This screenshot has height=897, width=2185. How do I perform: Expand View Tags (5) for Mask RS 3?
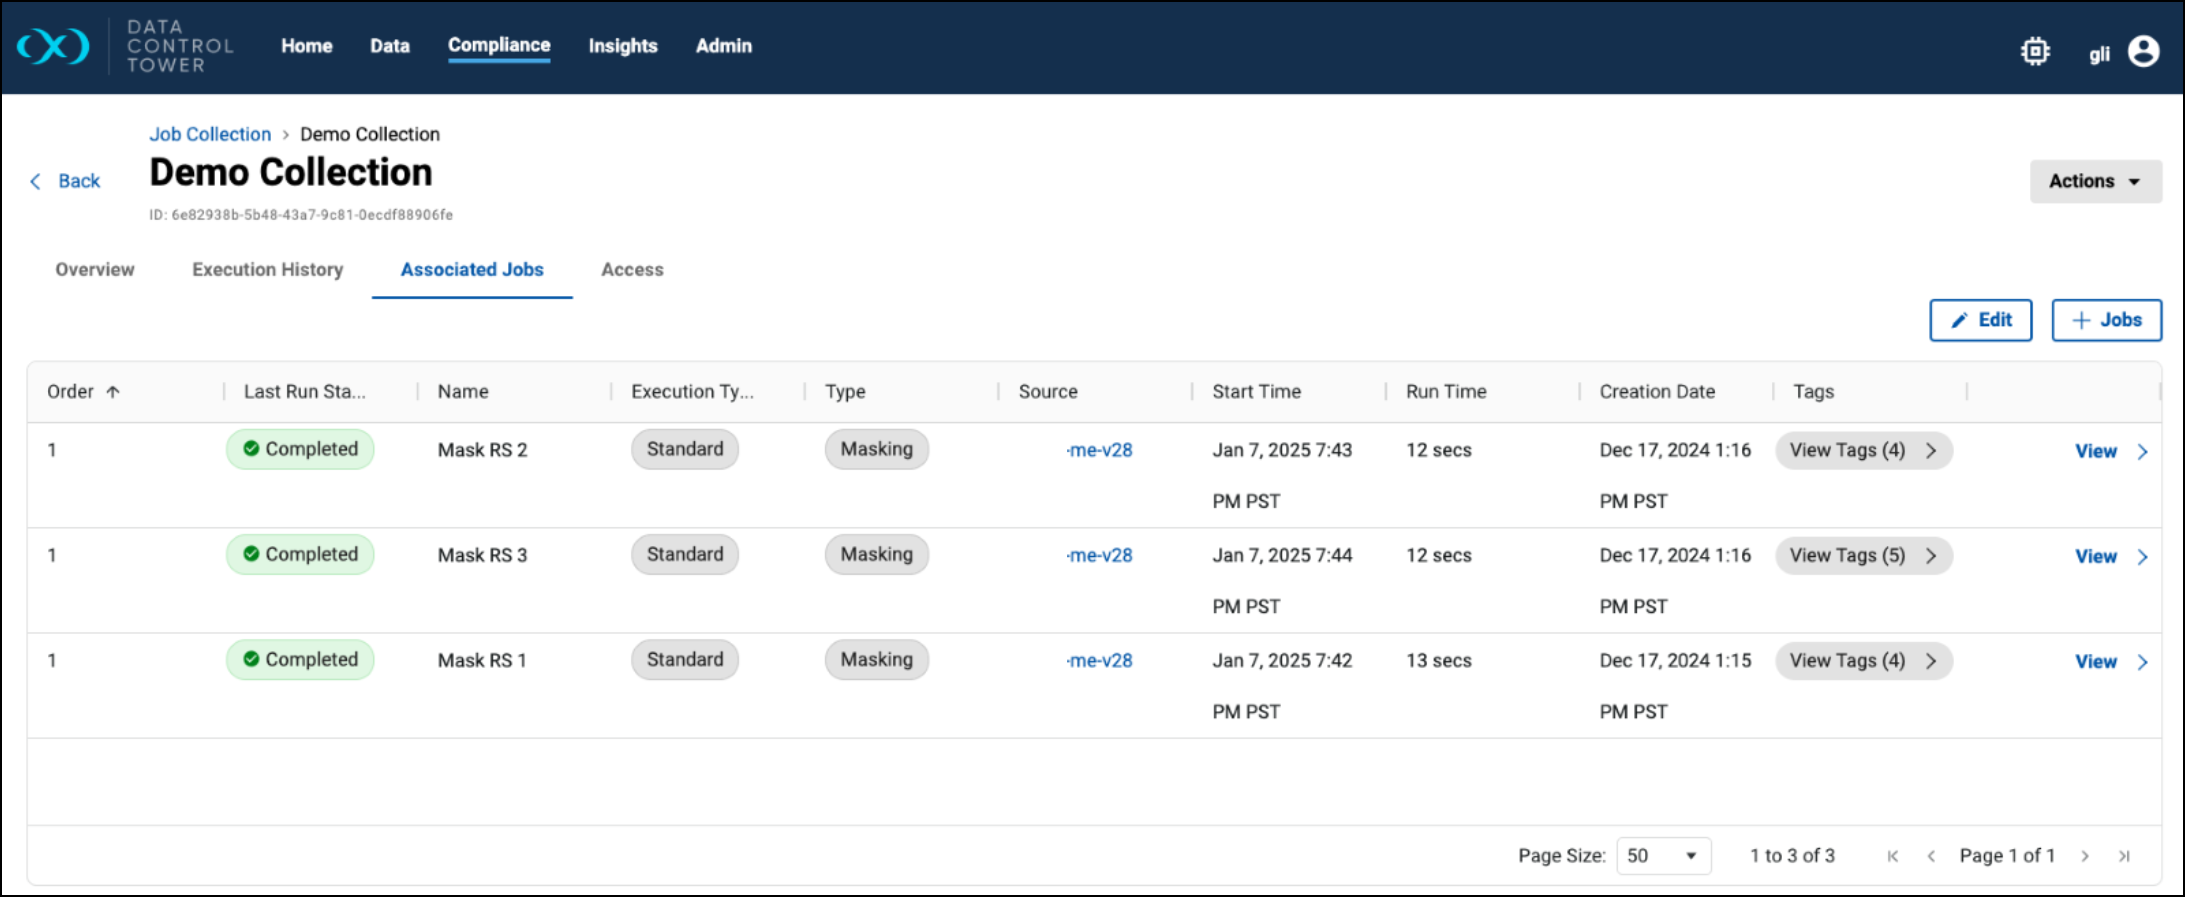pyautogui.click(x=1863, y=556)
